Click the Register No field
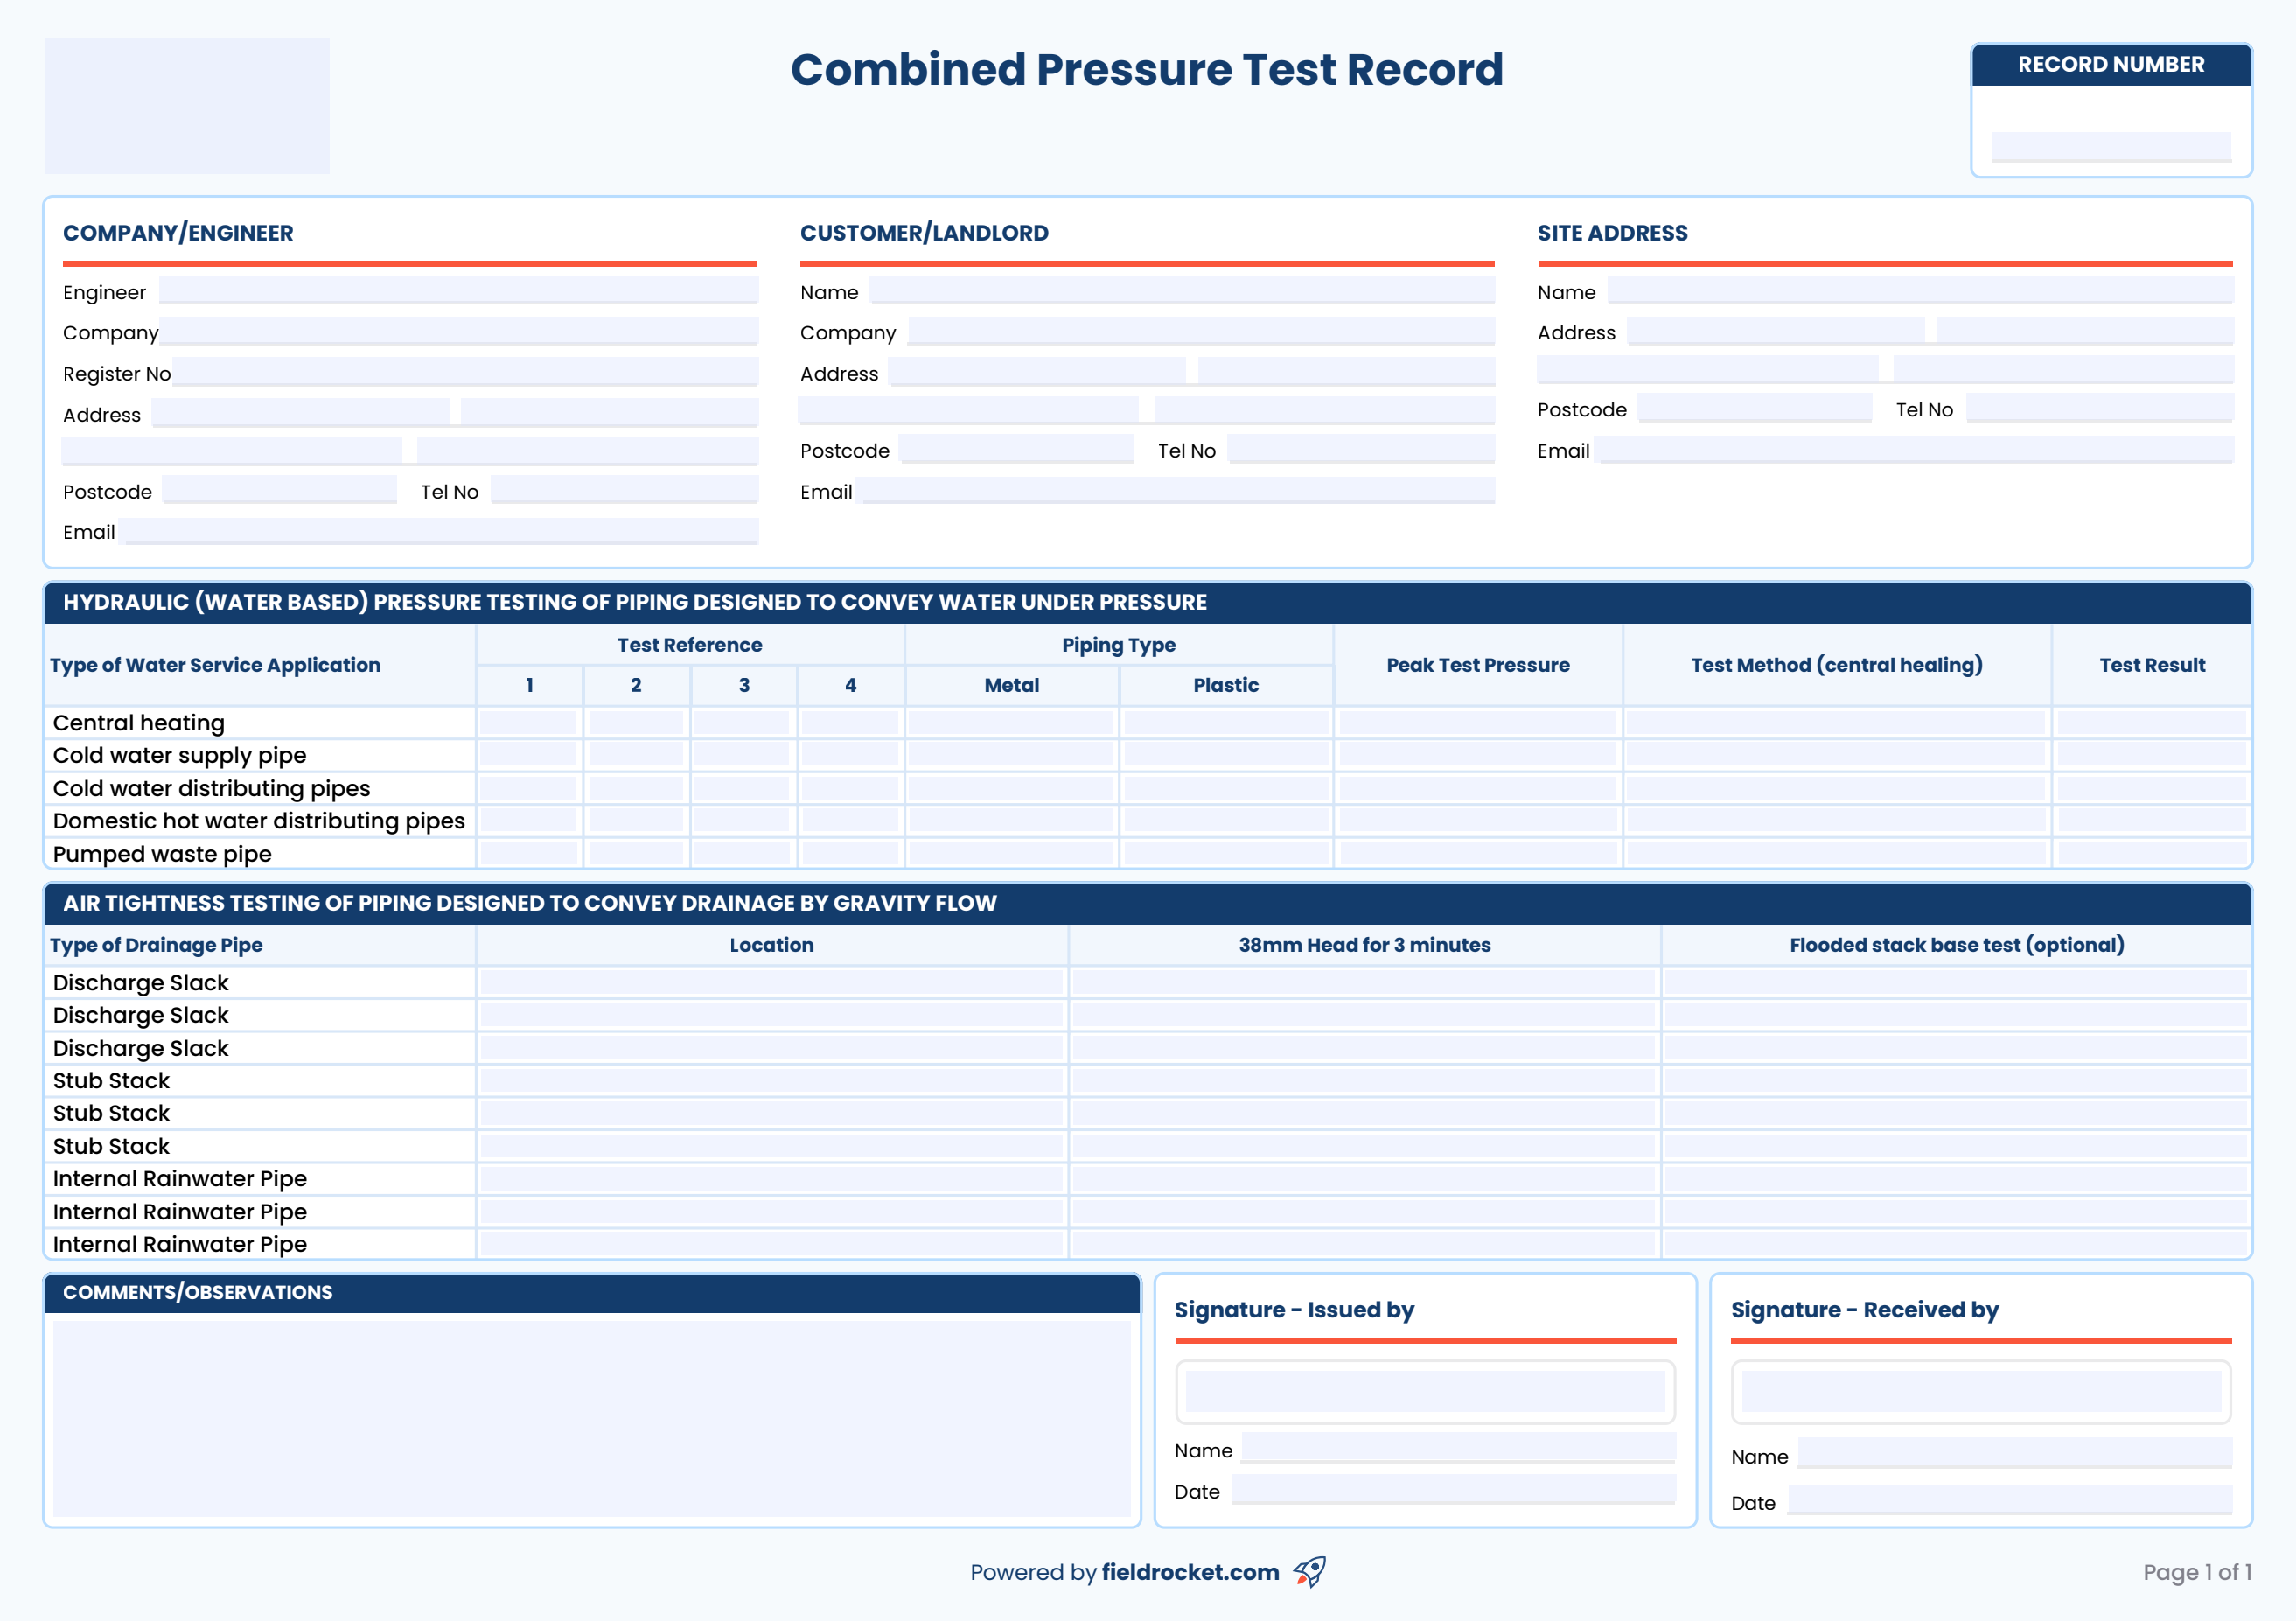Viewport: 2296px width, 1621px height. click(464, 372)
